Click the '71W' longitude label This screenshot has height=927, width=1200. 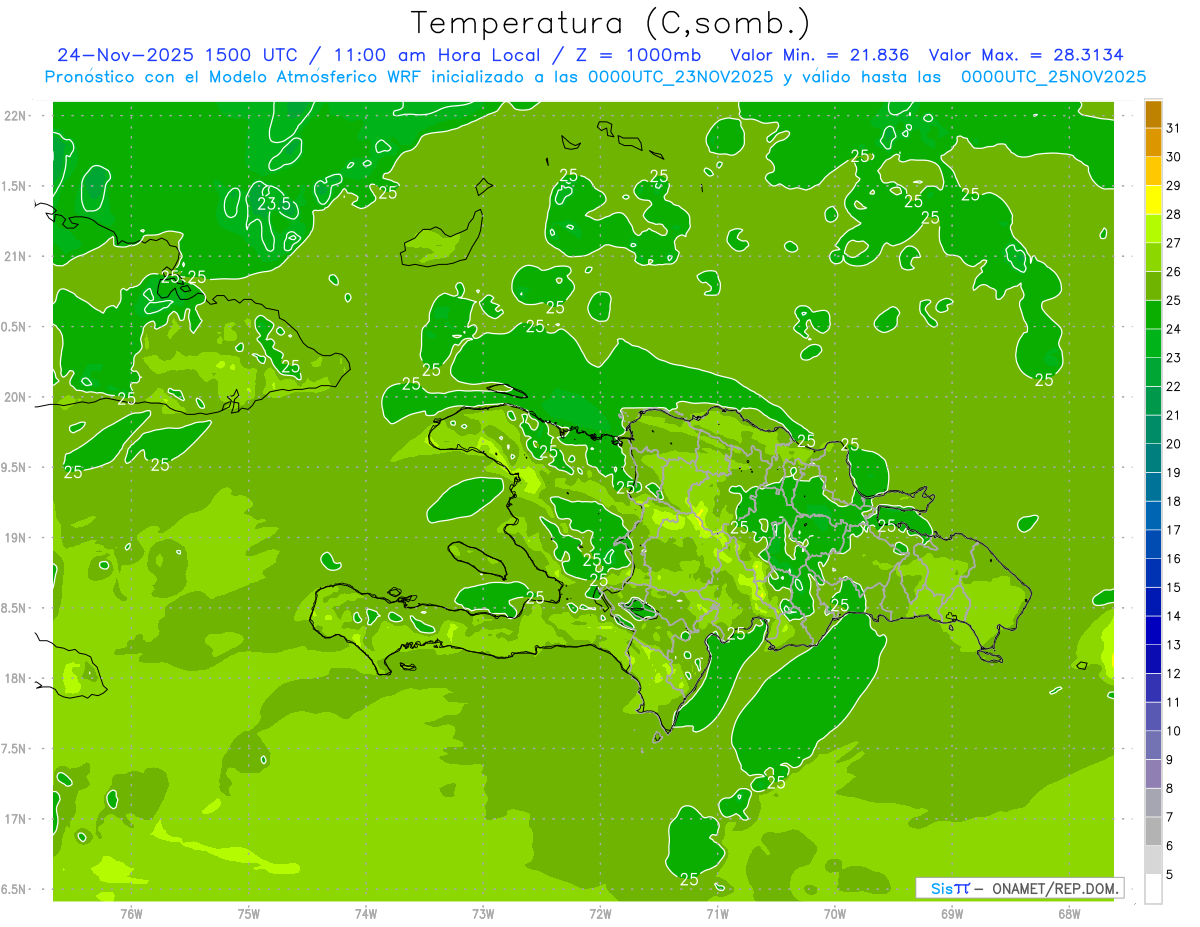point(718,913)
